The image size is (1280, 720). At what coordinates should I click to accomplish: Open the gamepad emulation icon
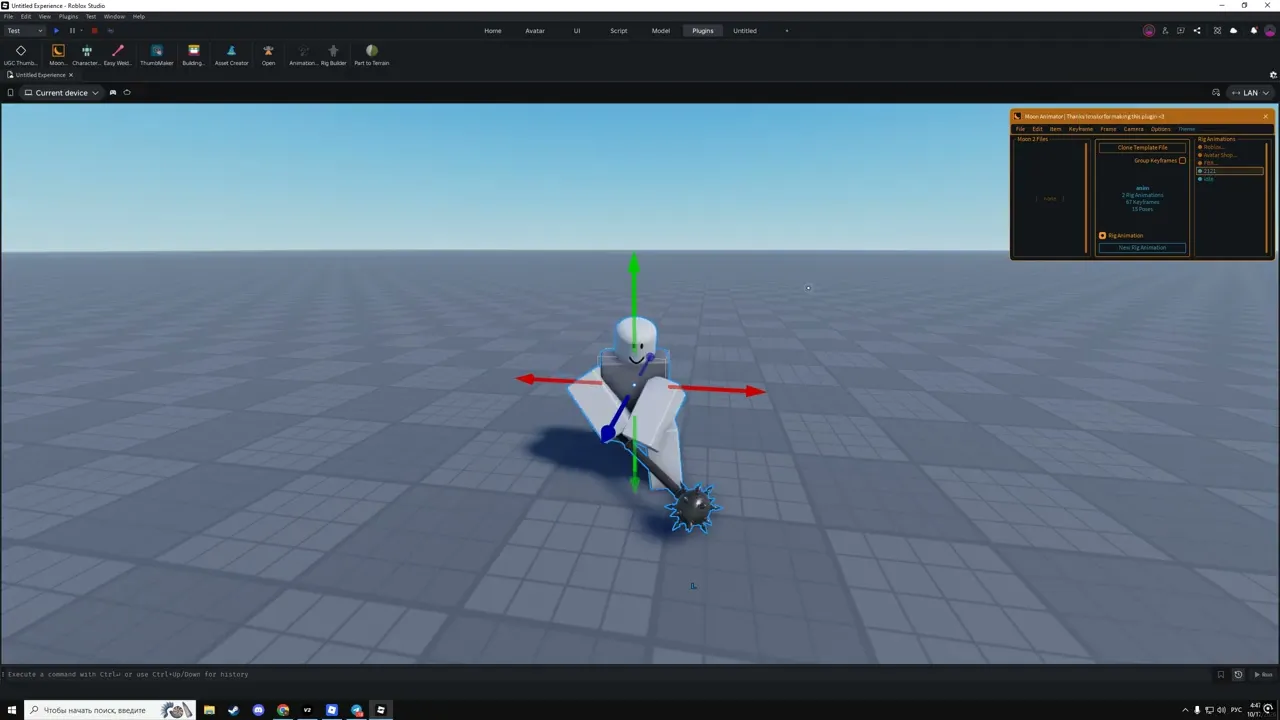[x=113, y=92]
